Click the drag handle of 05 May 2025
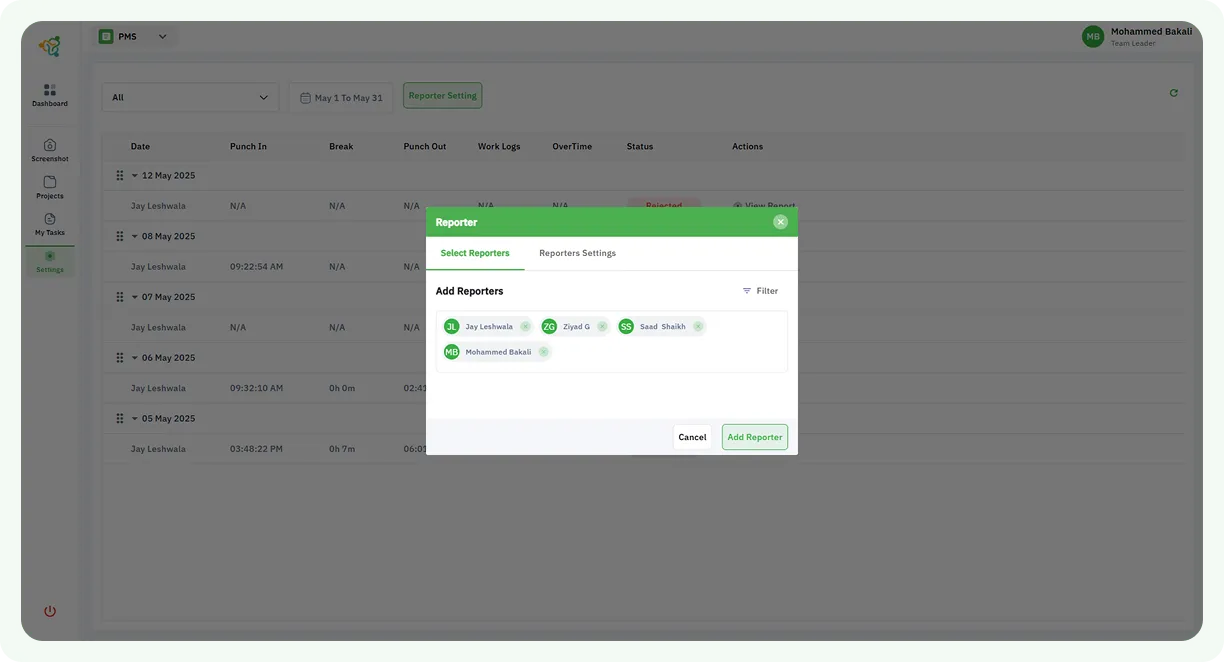The height and width of the screenshot is (662, 1224). coord(120,419)
